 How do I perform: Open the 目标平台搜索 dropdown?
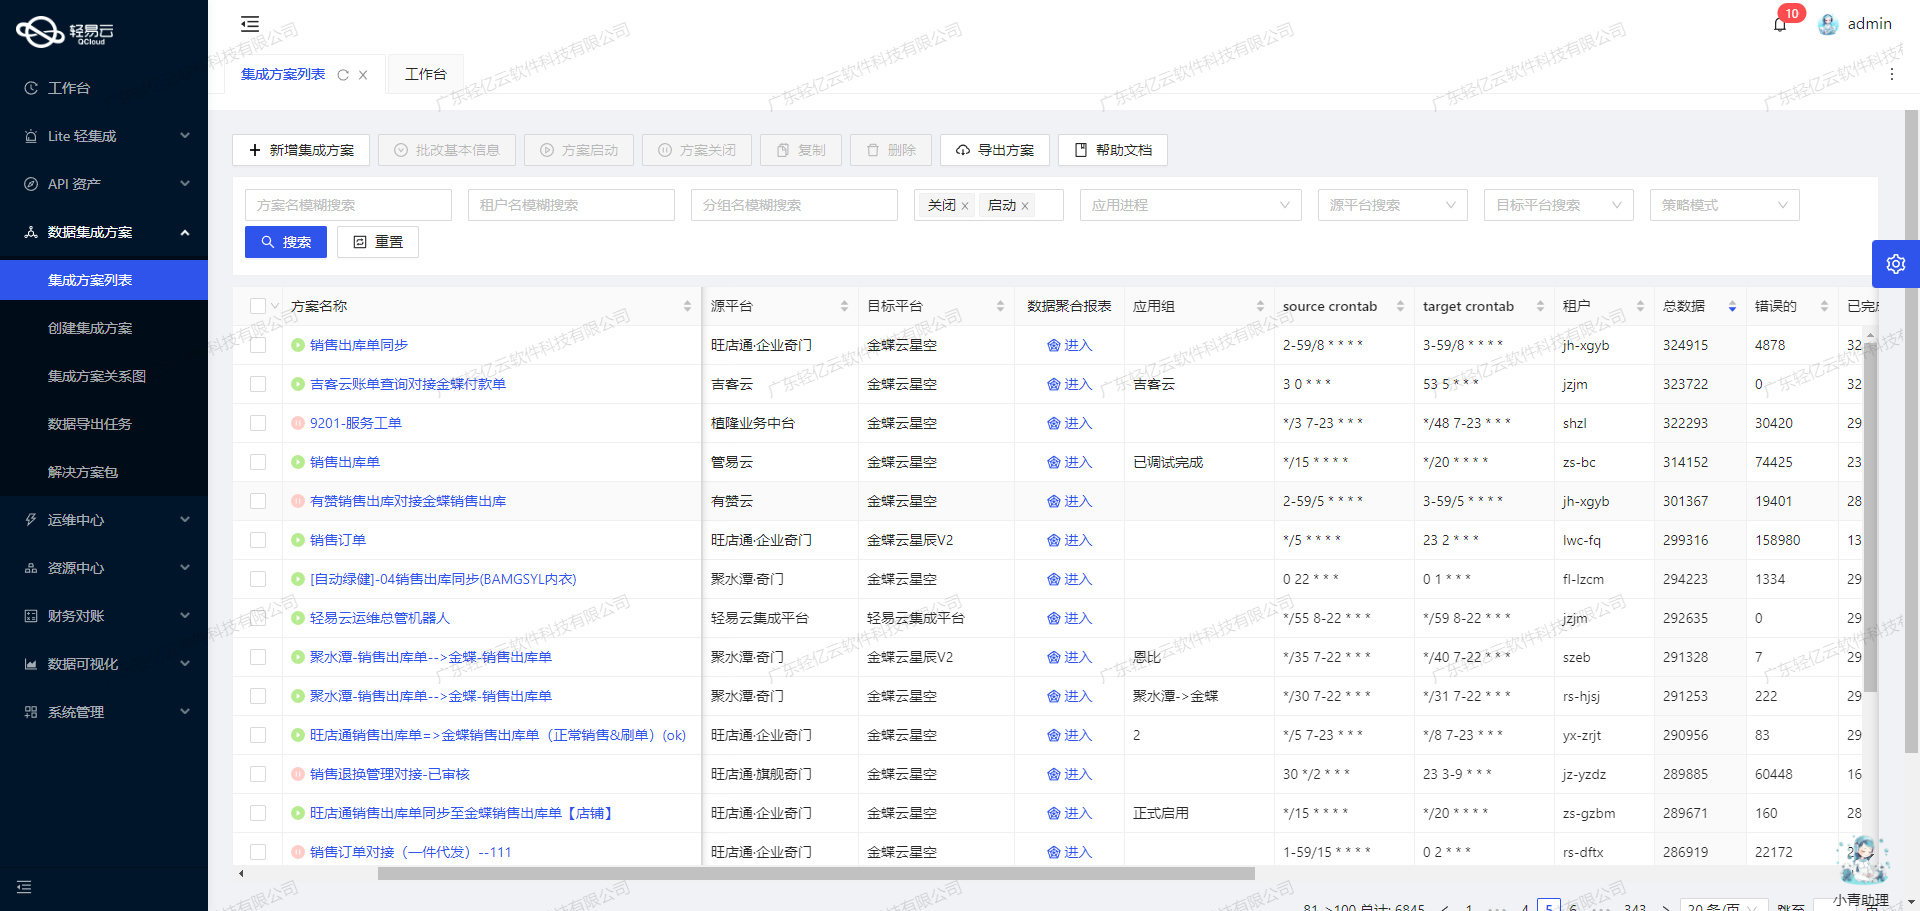pyautogui.click(x=1558, y=205)
